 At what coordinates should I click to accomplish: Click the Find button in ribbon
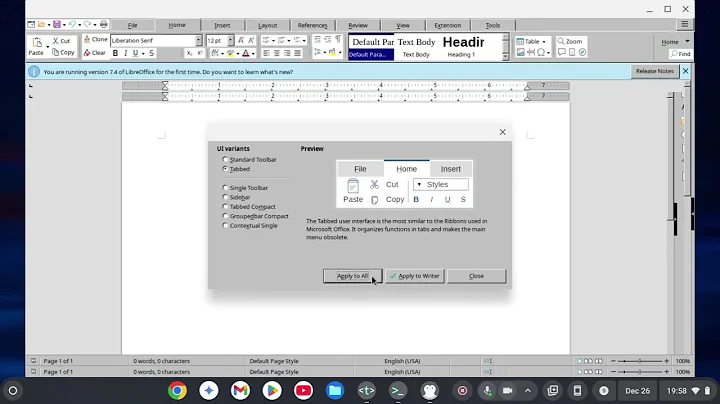pos(681,54)
